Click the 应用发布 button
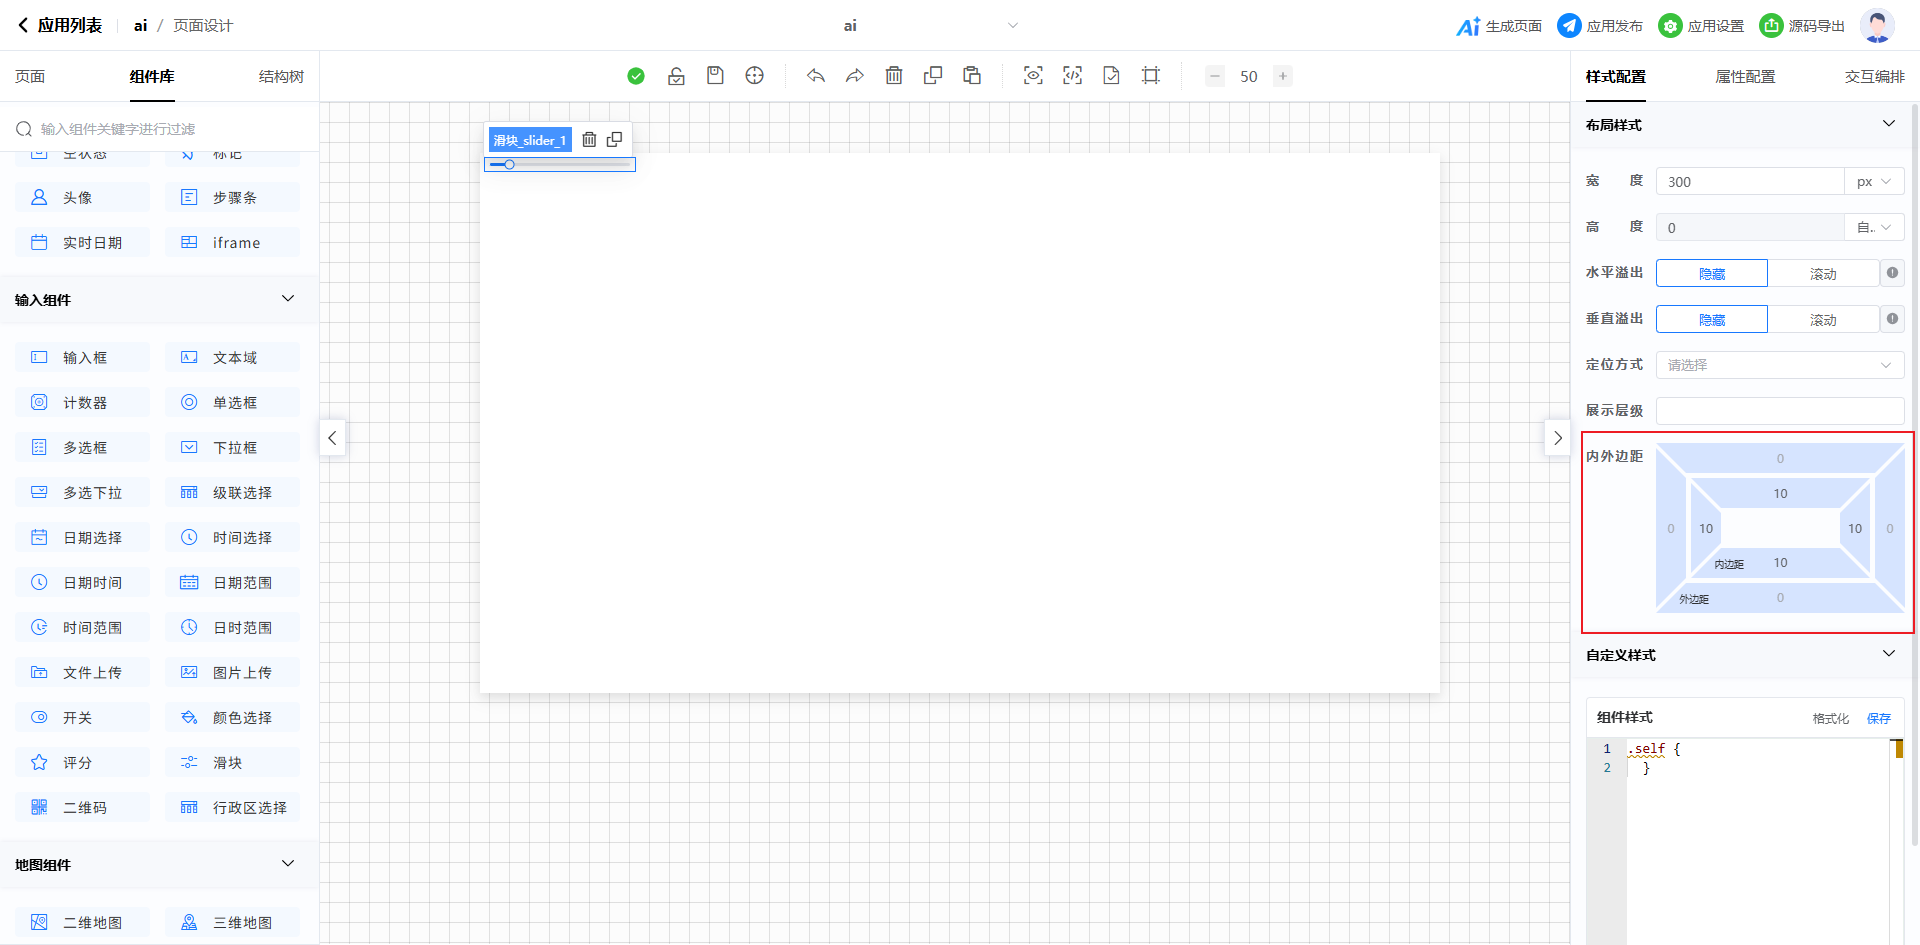The width and height of the screenshot is (1920, 945). (x=1600, y=26)
